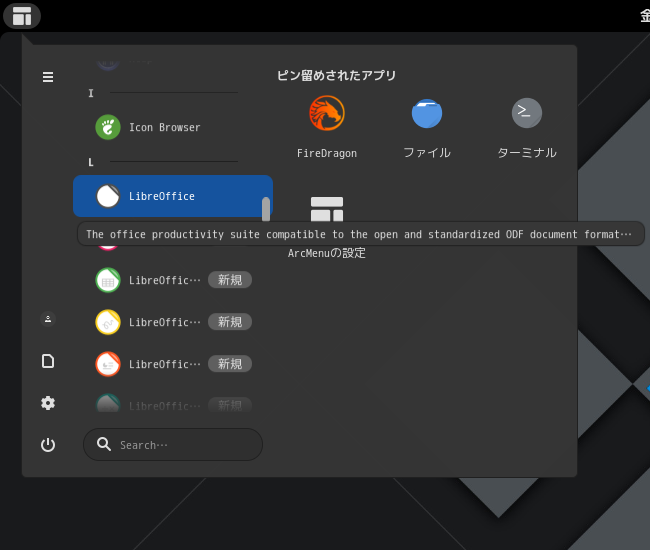
Task: Open the Documents sidebar icon
Action: [48, 361]
